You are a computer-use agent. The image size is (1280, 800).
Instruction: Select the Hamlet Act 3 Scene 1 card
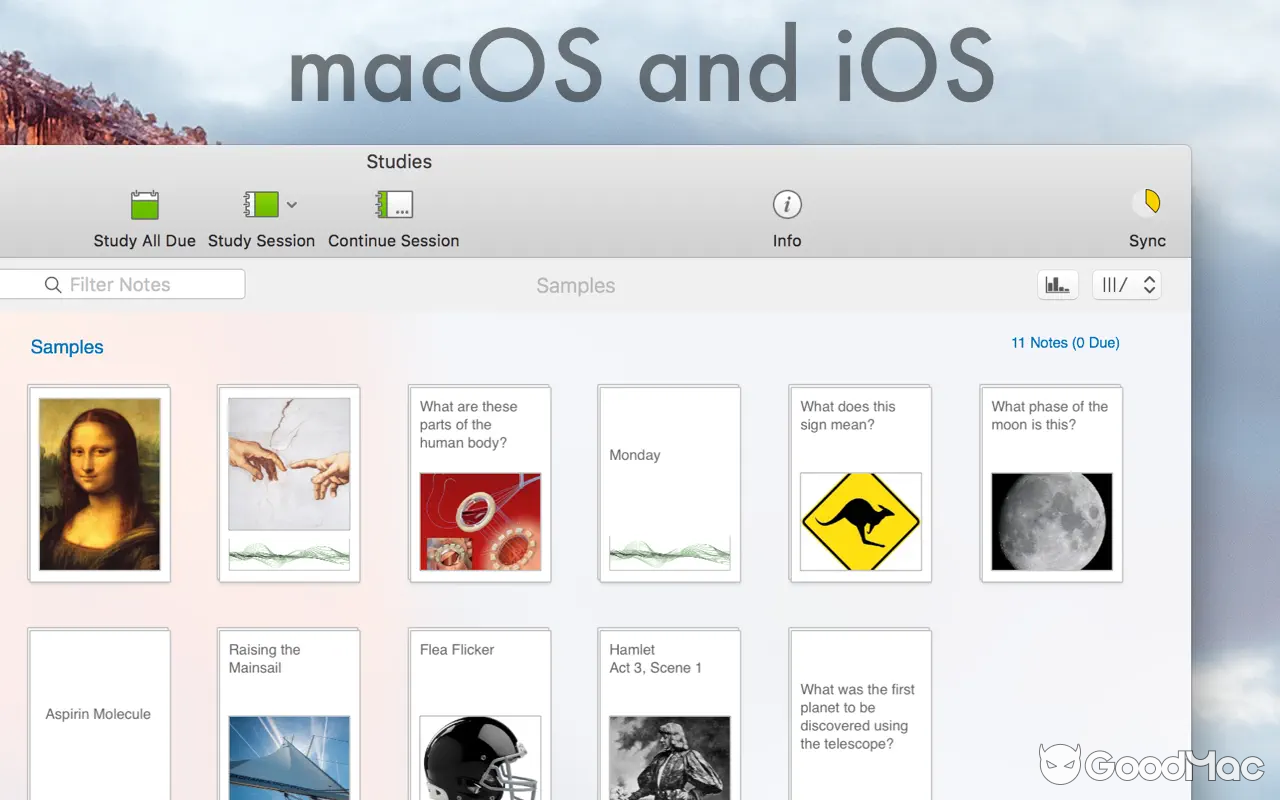tap(668, 713)
